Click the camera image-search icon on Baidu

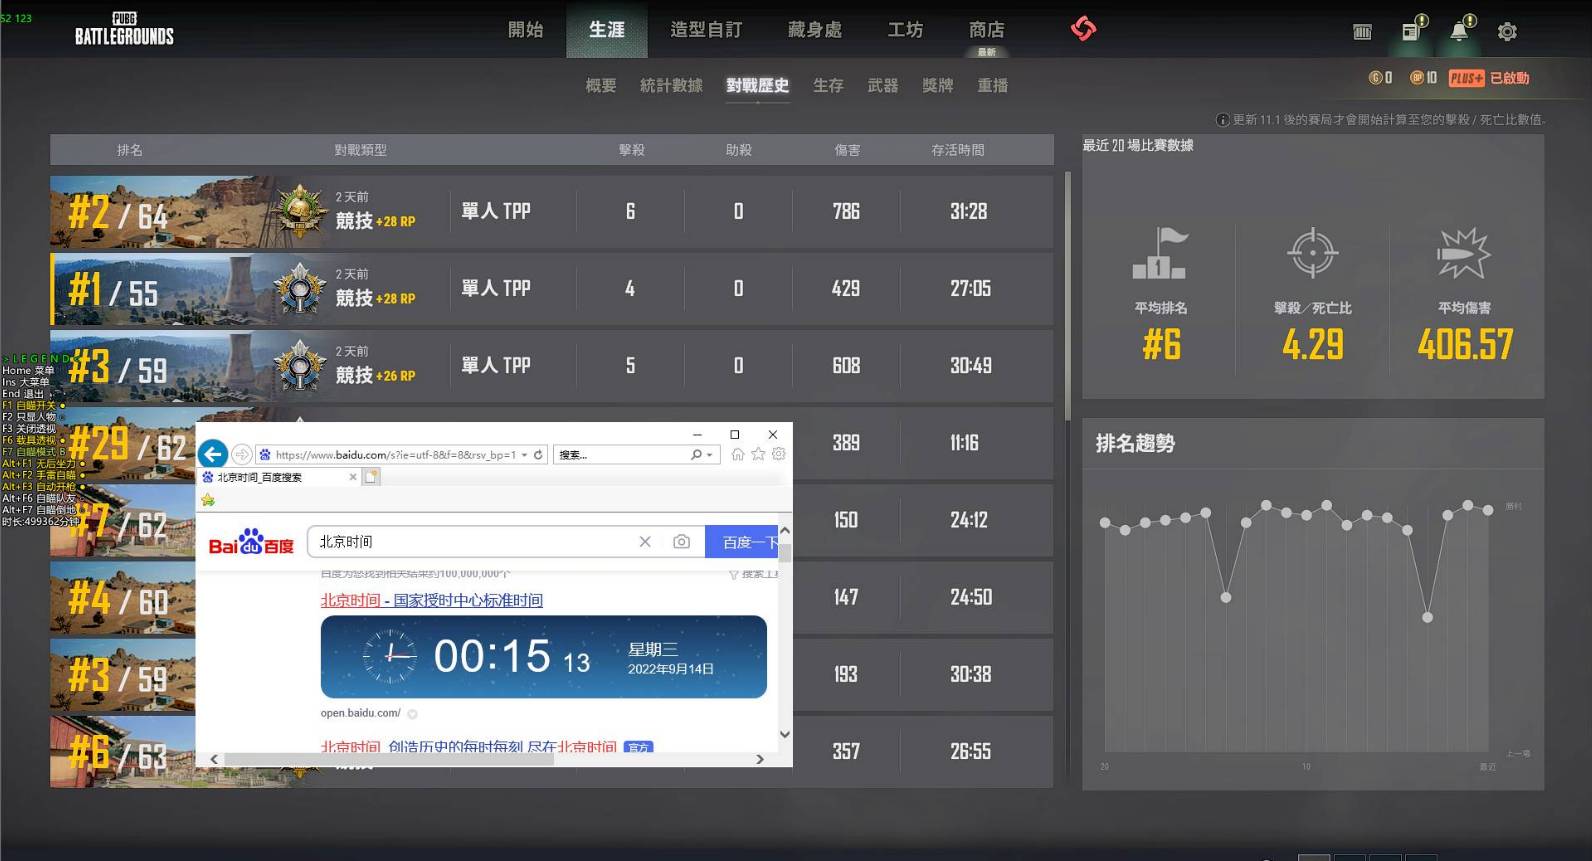click(x=681, y=542)
